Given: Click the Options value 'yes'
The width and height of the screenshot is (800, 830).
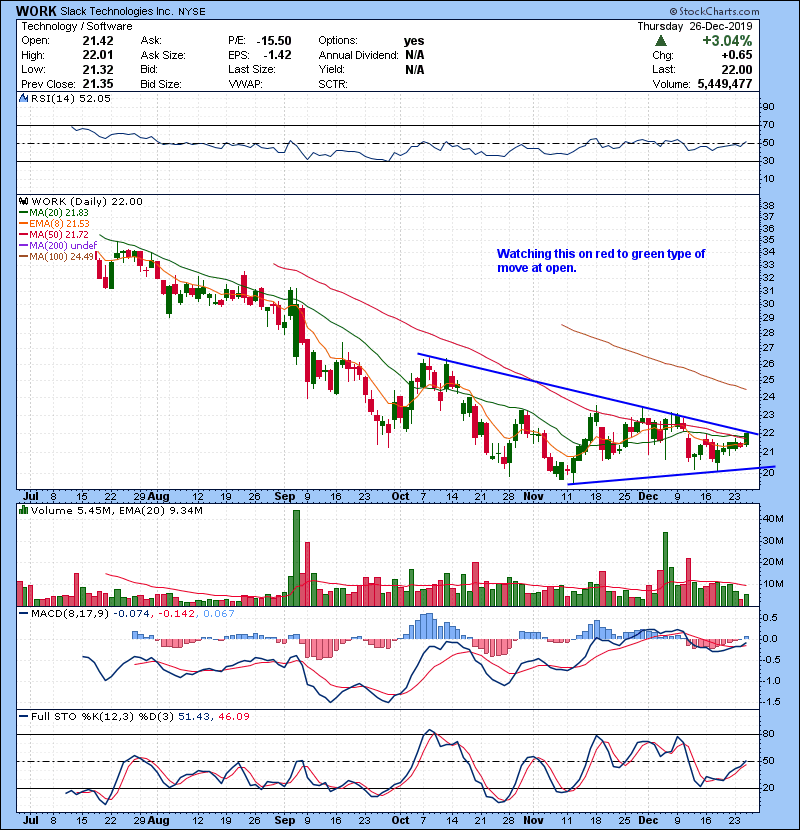Looking at the screenshot, I should pos(414,41).
